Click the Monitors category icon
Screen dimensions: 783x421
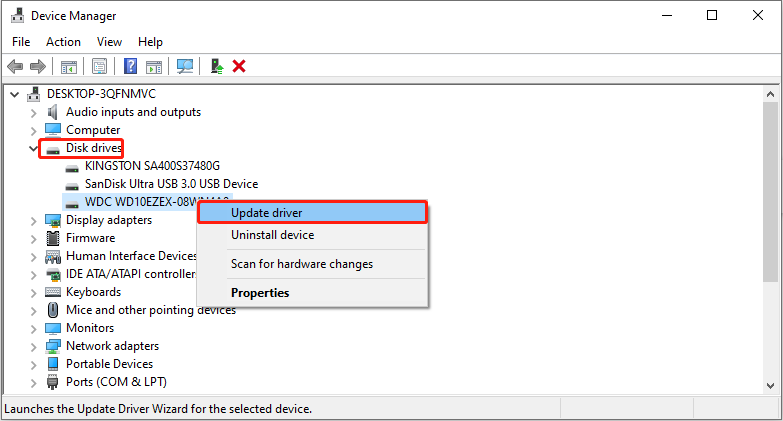pos(53,328)
